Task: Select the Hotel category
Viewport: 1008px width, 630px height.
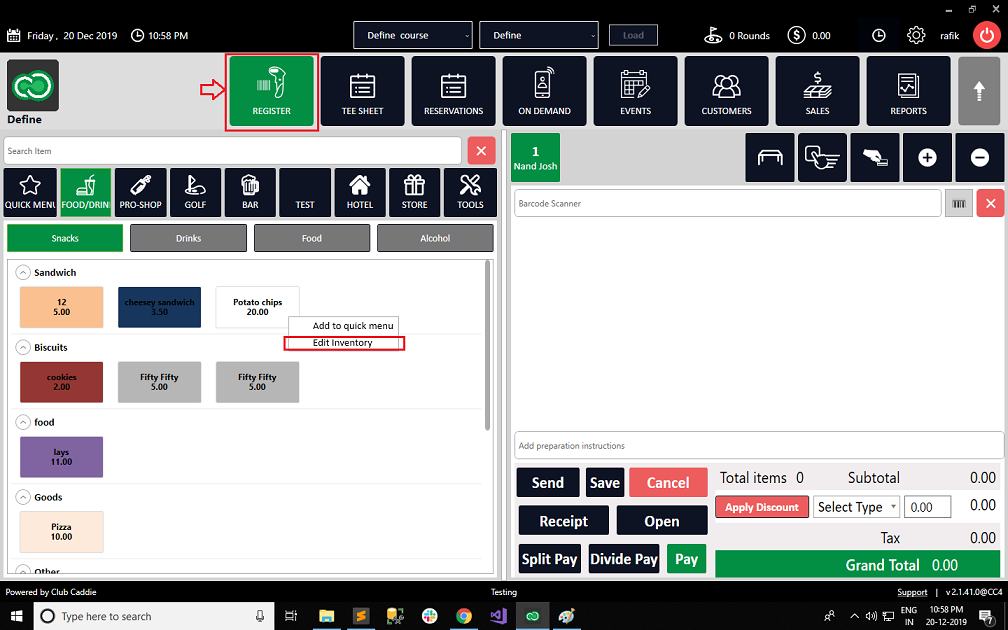Action: pos(360,192)
